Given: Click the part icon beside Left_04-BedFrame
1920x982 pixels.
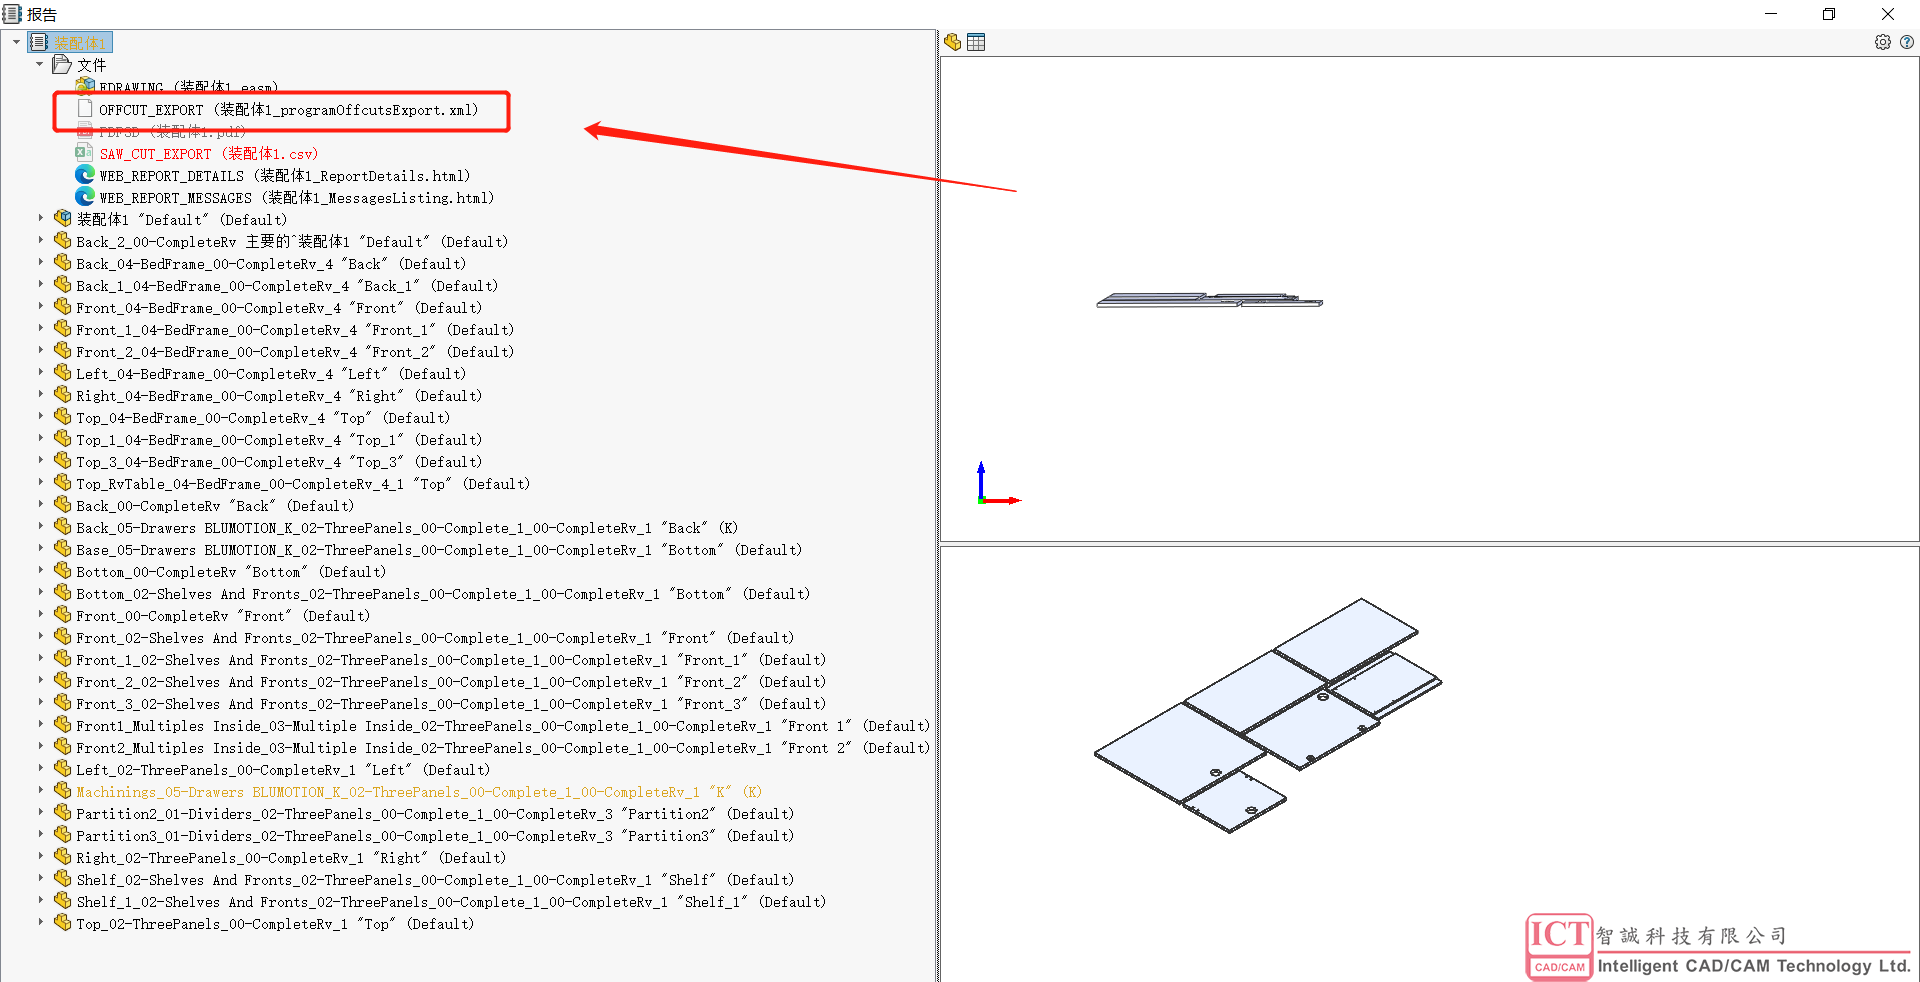Looking at the screenshot, I should 63,373.
